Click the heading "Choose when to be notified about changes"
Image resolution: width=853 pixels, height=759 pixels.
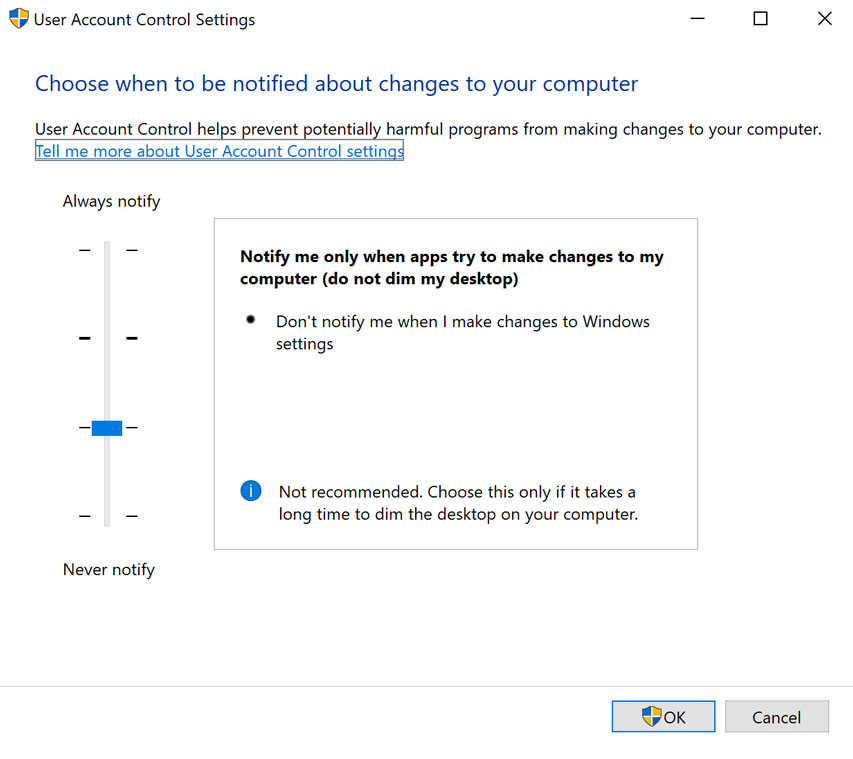coord(336,84)
